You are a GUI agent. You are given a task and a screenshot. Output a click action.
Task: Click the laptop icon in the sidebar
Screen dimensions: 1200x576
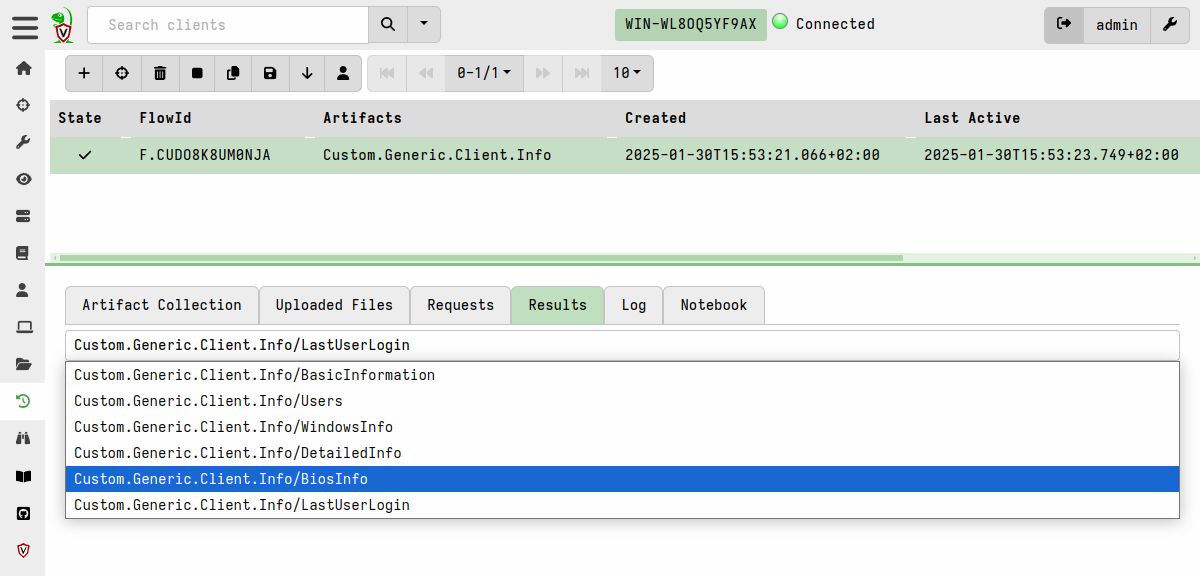click(23, 327)
